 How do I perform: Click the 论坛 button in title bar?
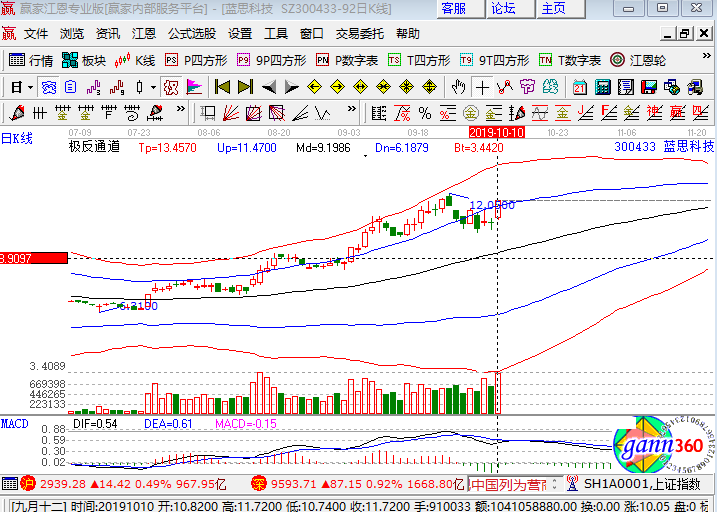(509, 8)
